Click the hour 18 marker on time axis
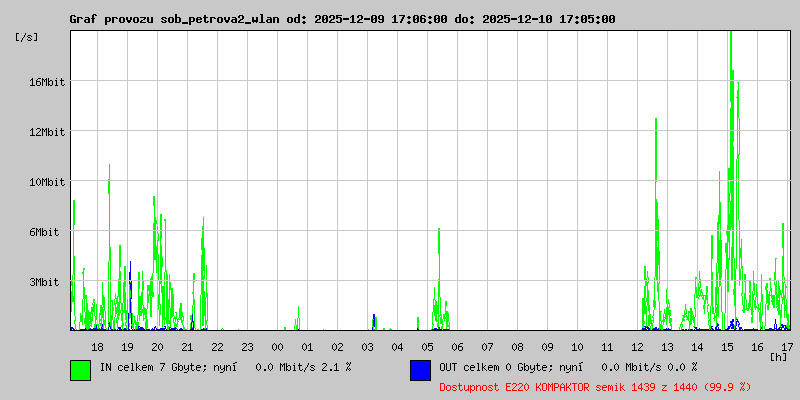Screen dimensions: 800x400 point(97,347)
